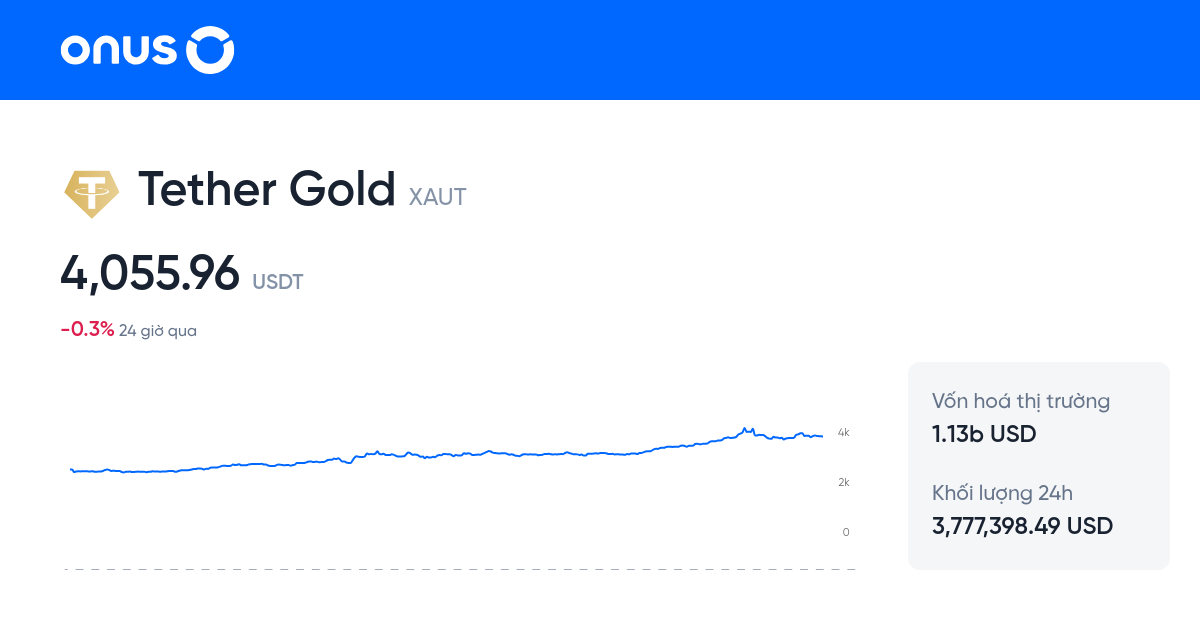1200x630 pixels.
Task: Click the blue header banner
Action: tap(600, 50)
